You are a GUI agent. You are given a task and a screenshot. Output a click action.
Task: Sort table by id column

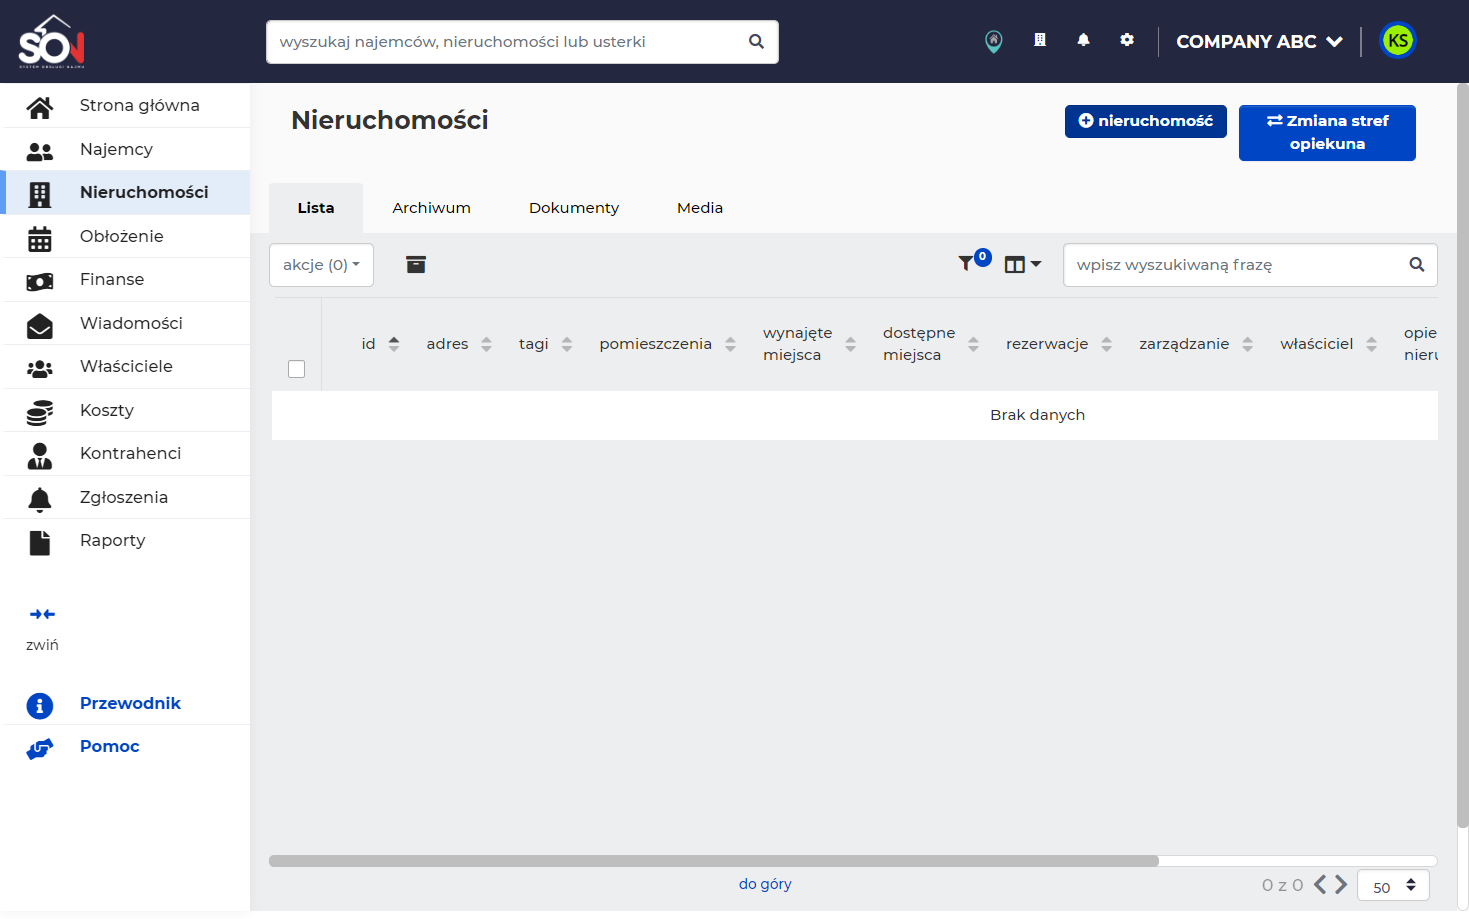tap(380, 344)
